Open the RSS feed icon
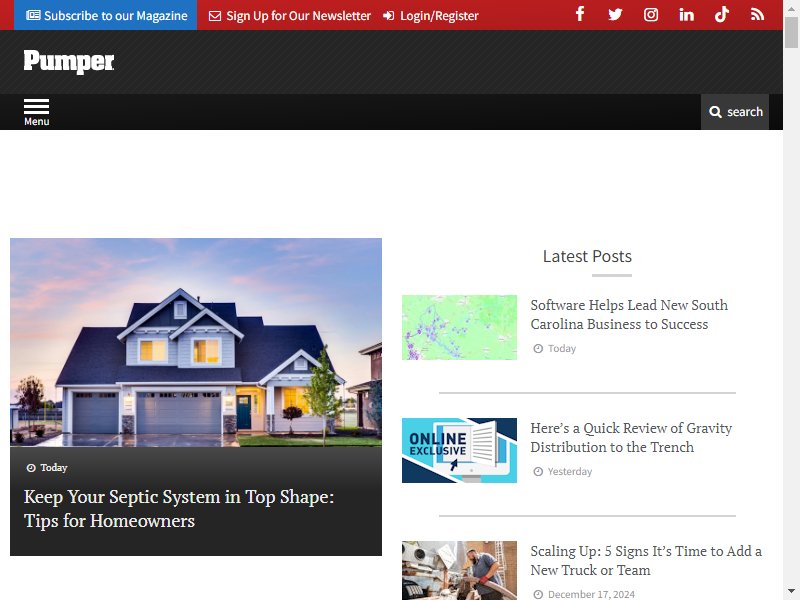Image resolution: width=800 pixels, height=600 pixels. 757,15
